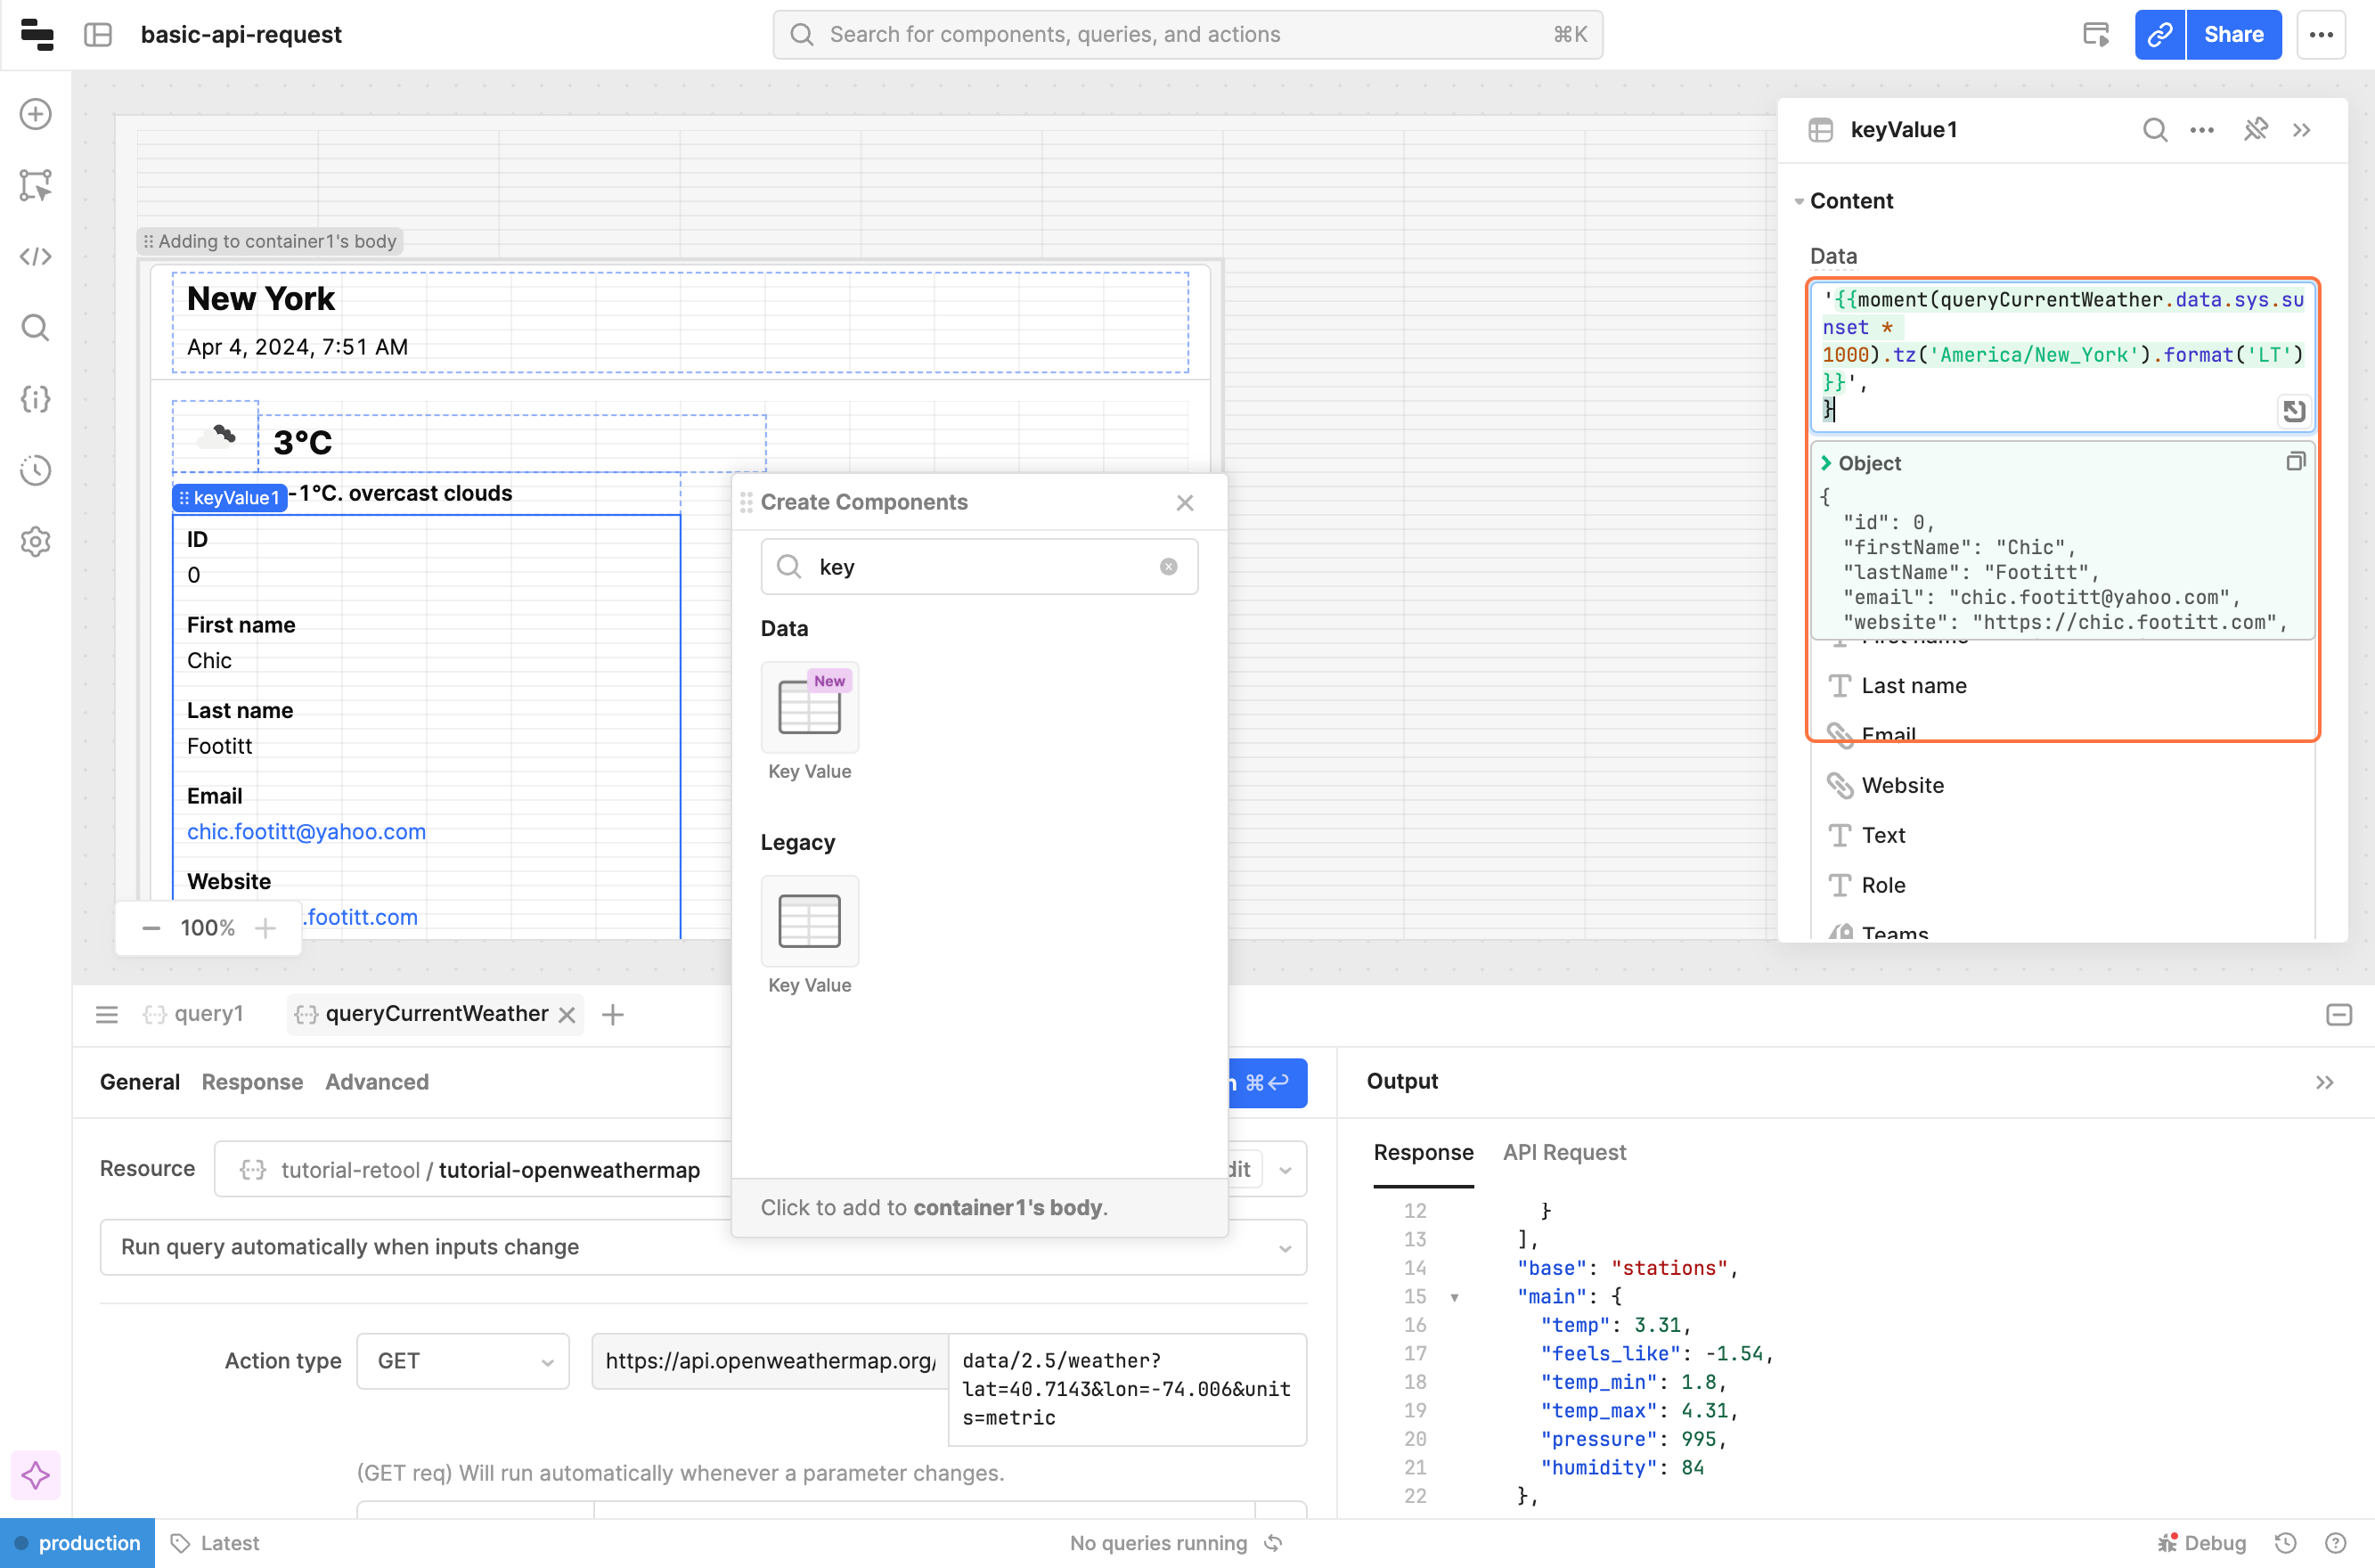The width and height of the screenshot is (2375, 1568).
Task: Open the Add component plus icon in sidebar
Action: (36, 114)
